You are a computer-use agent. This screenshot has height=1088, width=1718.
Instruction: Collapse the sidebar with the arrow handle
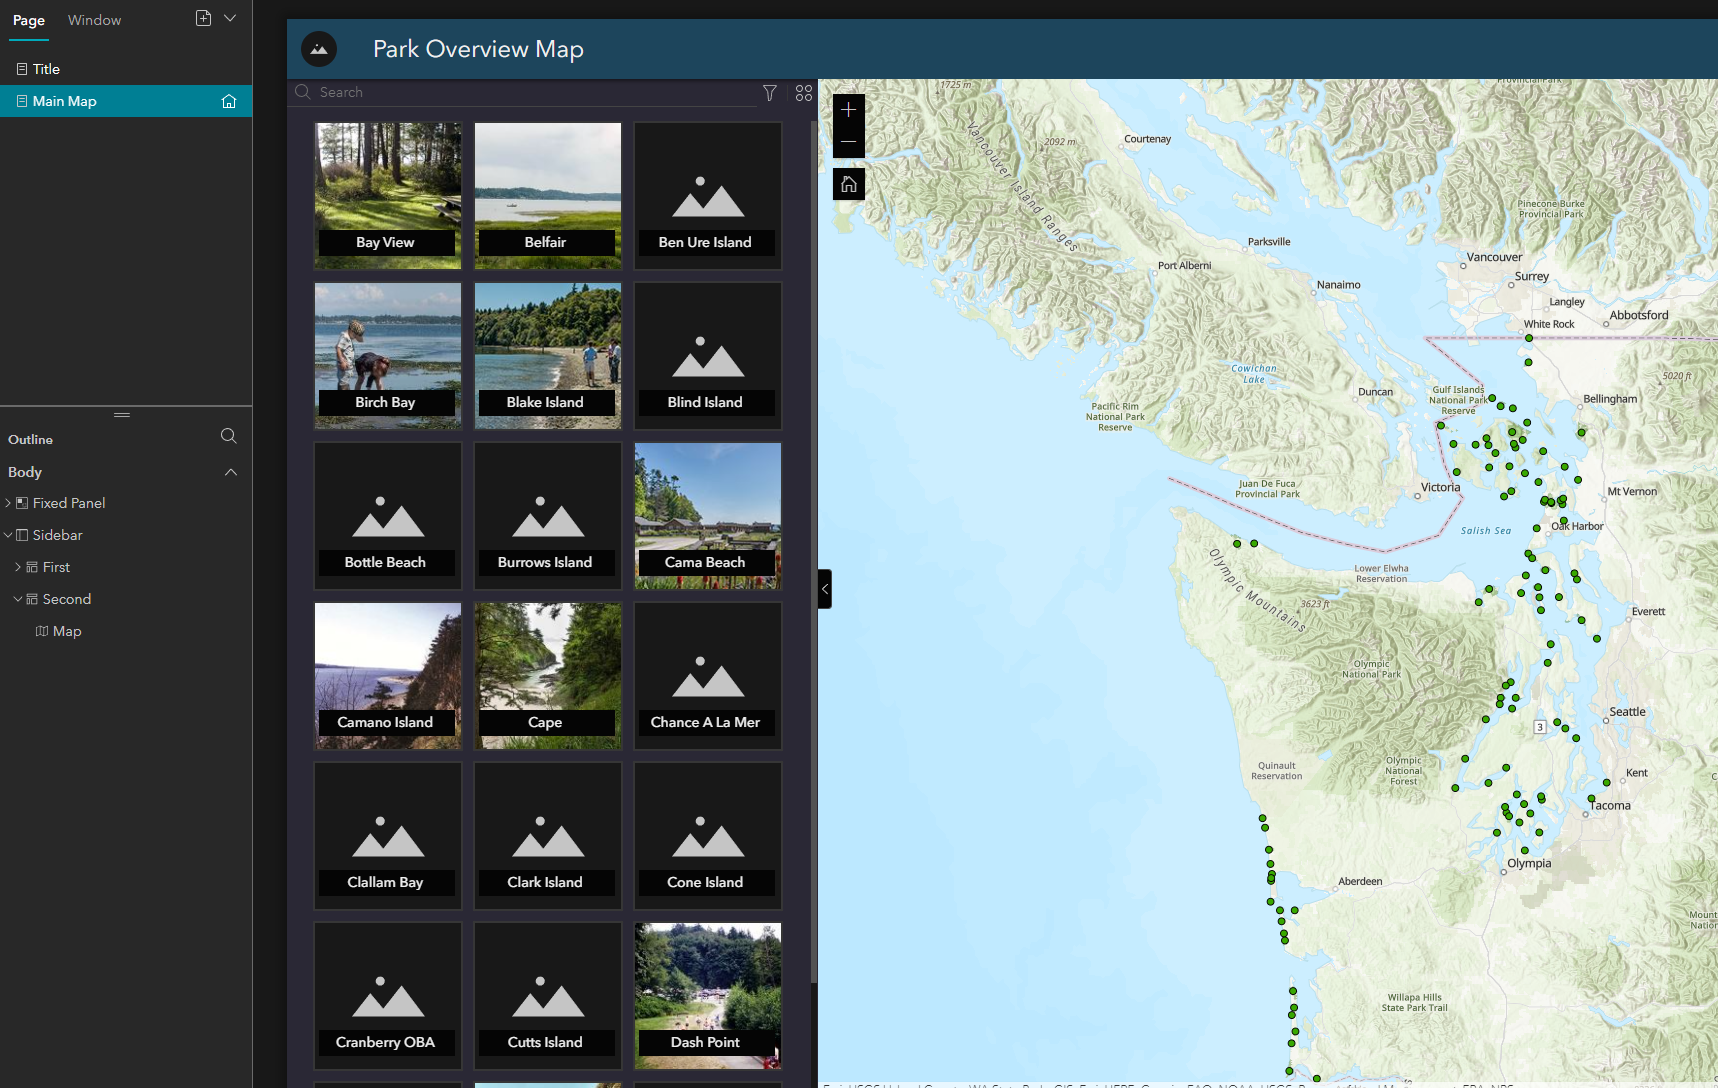[825, 589]
